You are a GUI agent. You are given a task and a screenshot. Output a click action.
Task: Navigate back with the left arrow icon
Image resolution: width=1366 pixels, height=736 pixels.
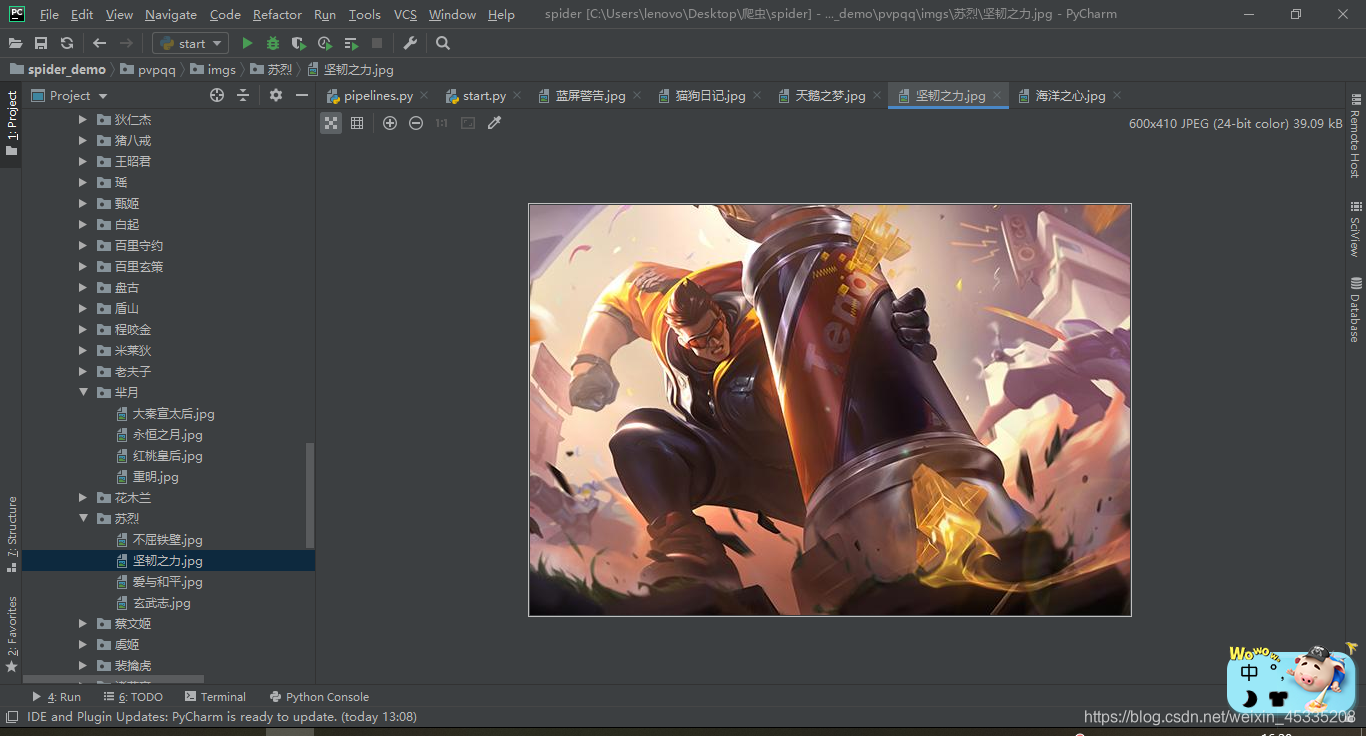[99, 43]
